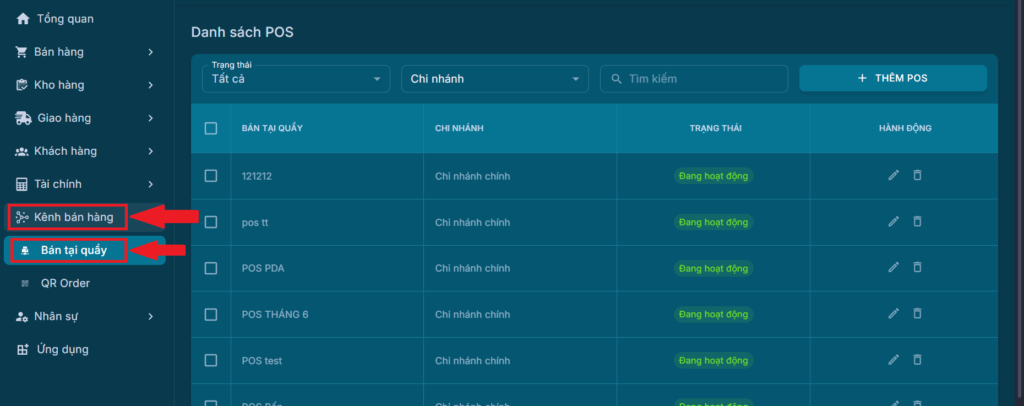This screenshot has height=406, width=1024.
Task: Click the edit pencil icon for 121212
Action: 893,176
